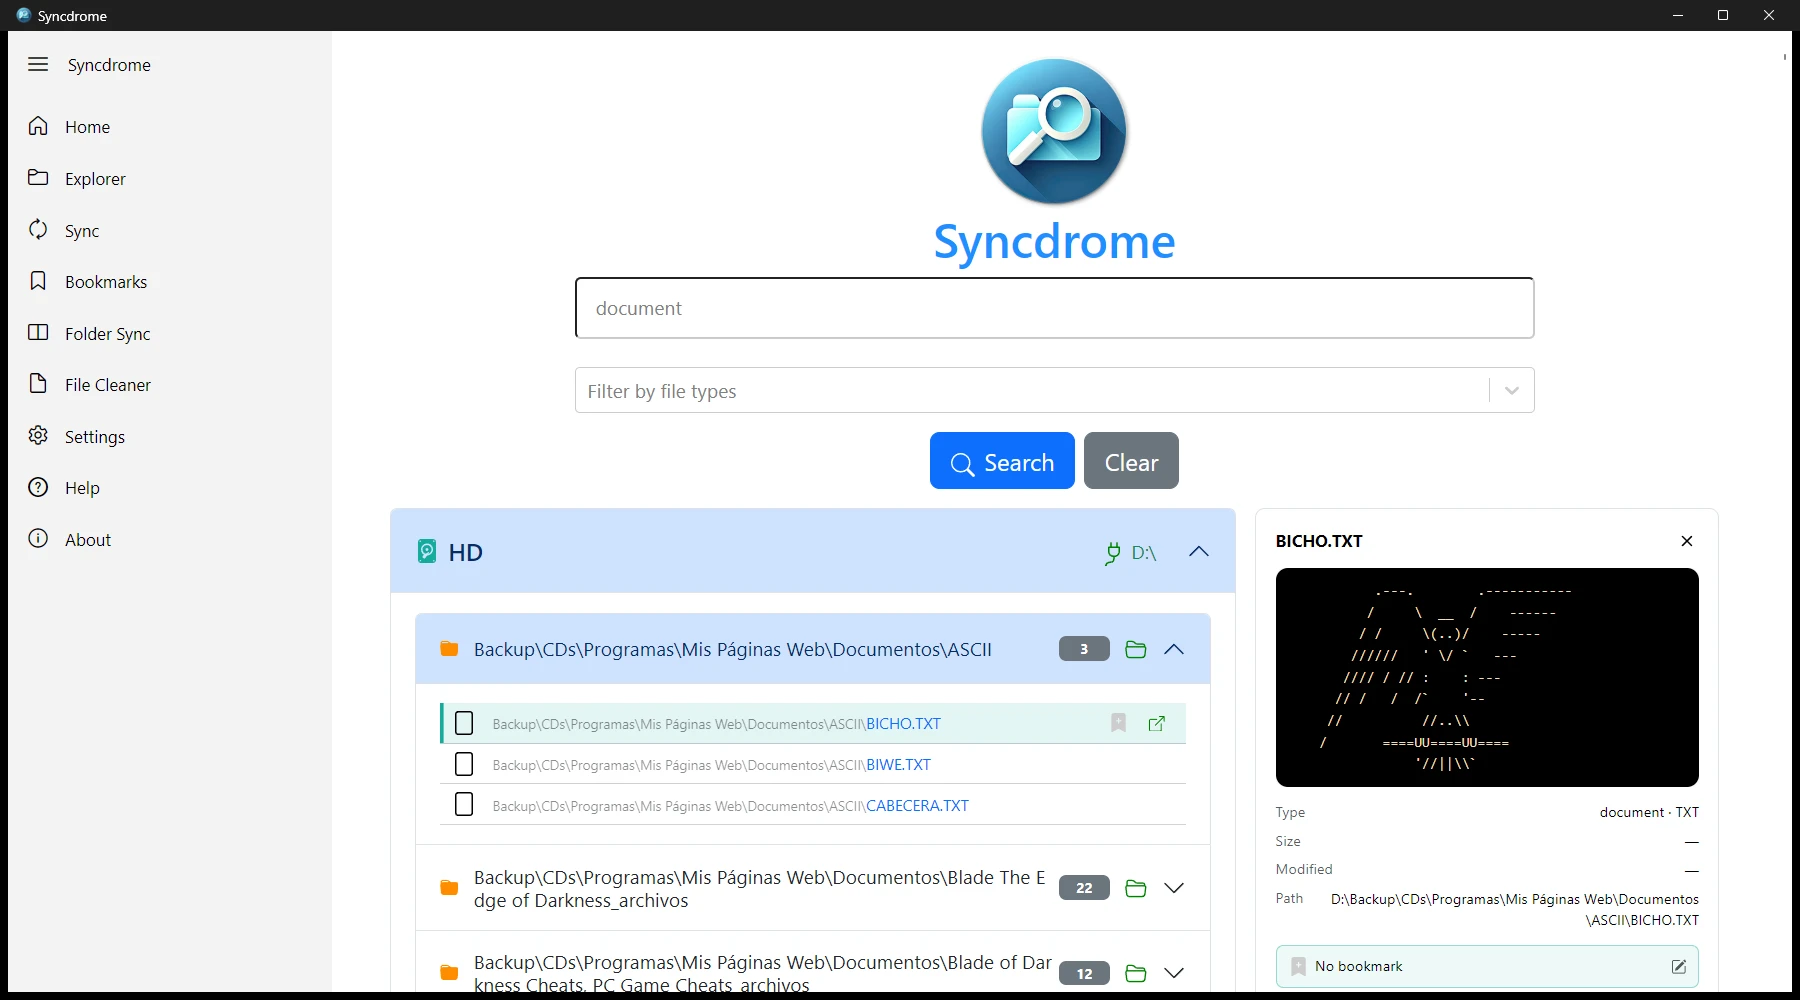Click the Folder Sync columns icon

[38, 332]
